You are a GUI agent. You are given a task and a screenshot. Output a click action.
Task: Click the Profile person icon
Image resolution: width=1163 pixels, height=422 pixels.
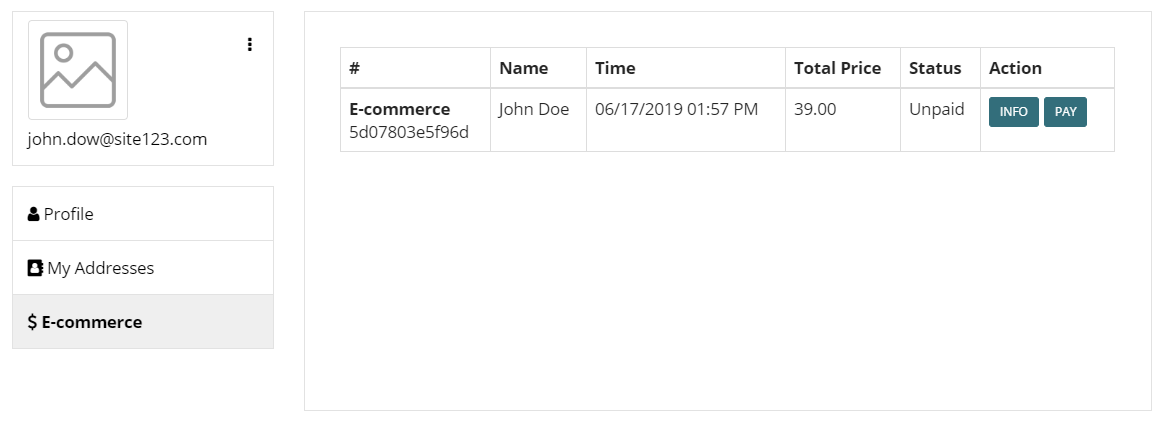[33, 214]
